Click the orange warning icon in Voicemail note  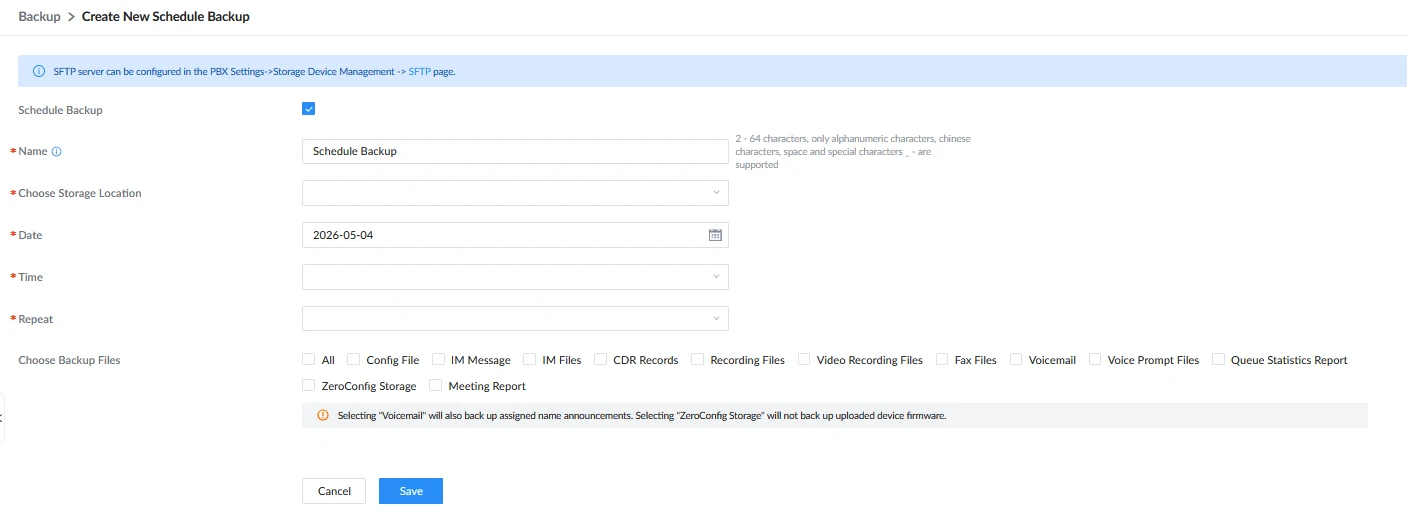322,415
